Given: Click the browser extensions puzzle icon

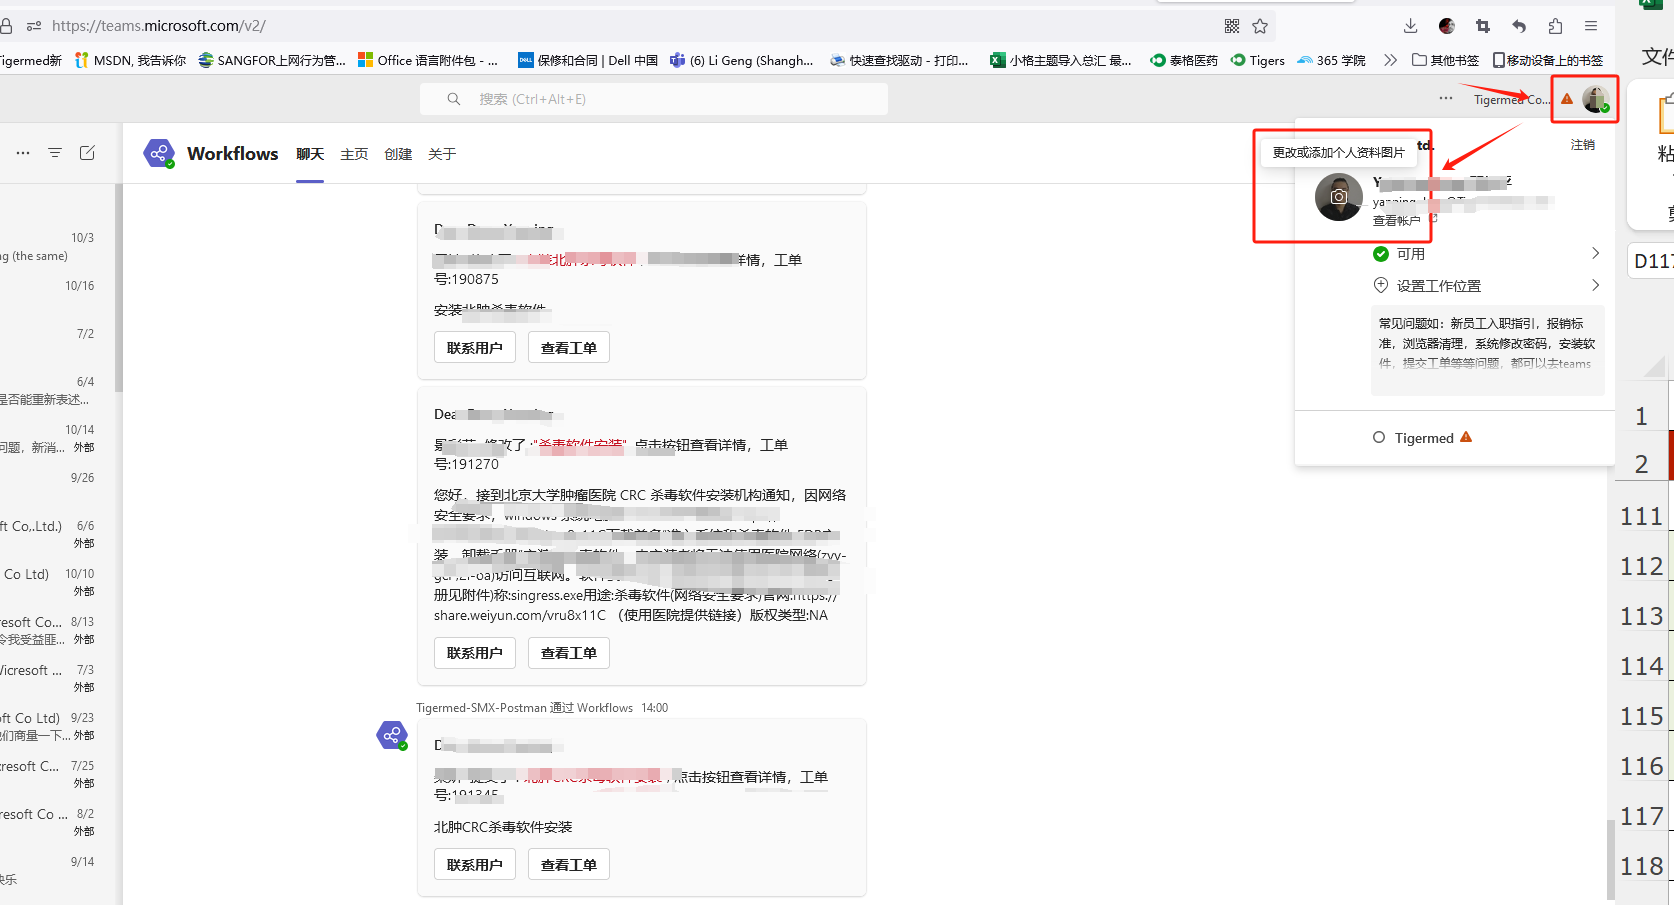Looking at the screenshot, I should pyautogui.click(x=1555, y=26).
